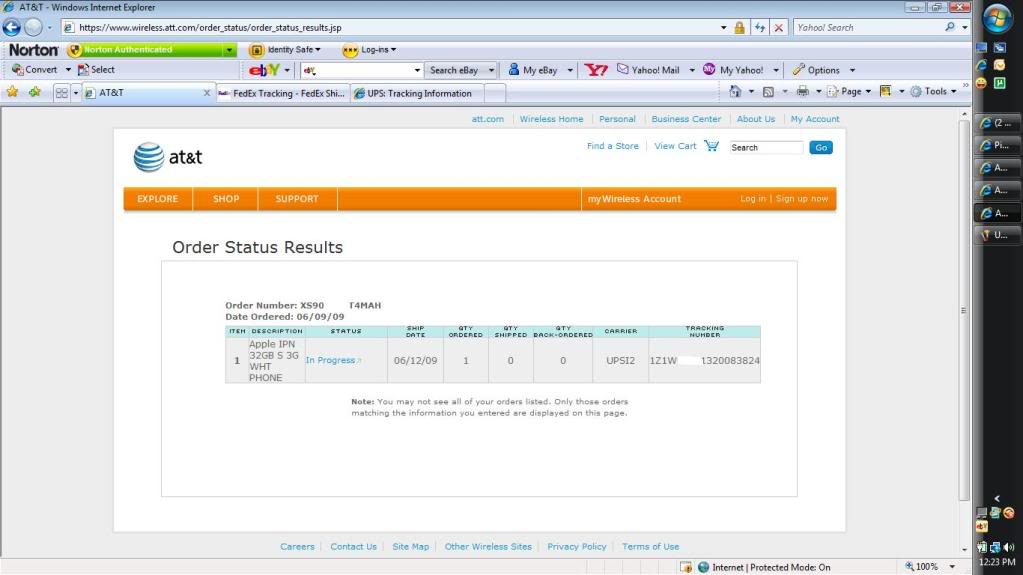Open the Tools menu
1023x575 pixels.
[x=934, y=91]
